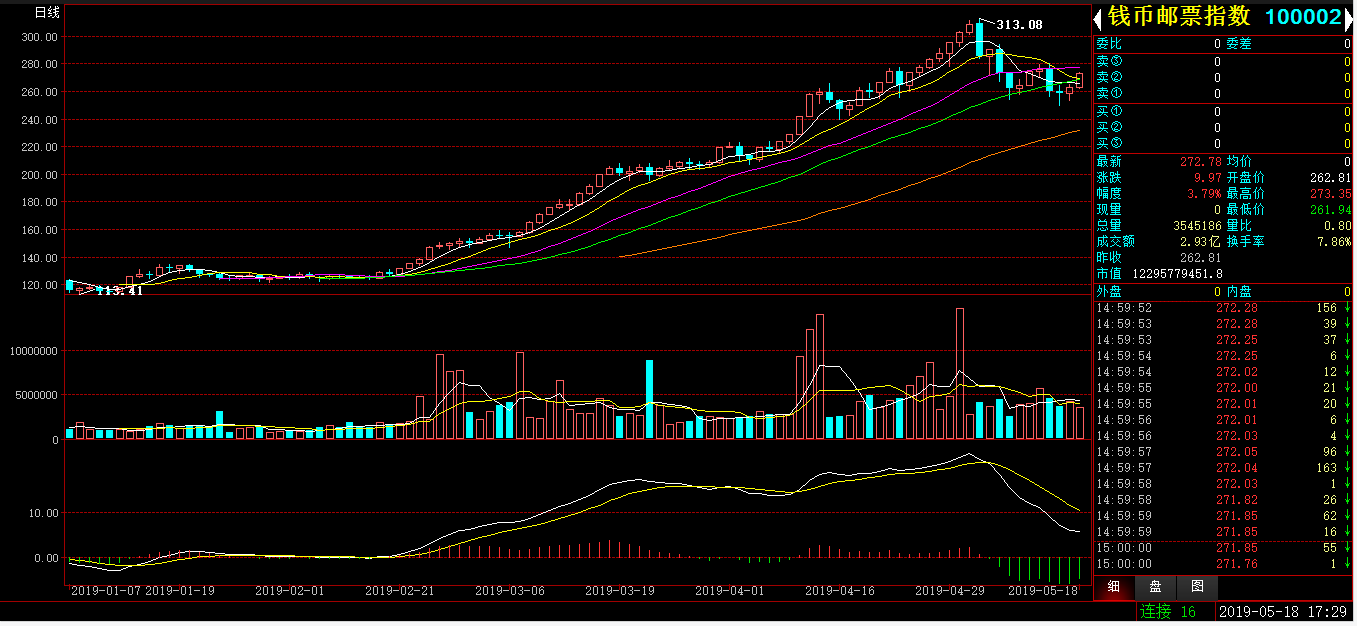The width and height of the screenshot is (1357, 626).
Task: Click the left arrow beside 钱币邮票指数
Action: [x=1098, y=18]
